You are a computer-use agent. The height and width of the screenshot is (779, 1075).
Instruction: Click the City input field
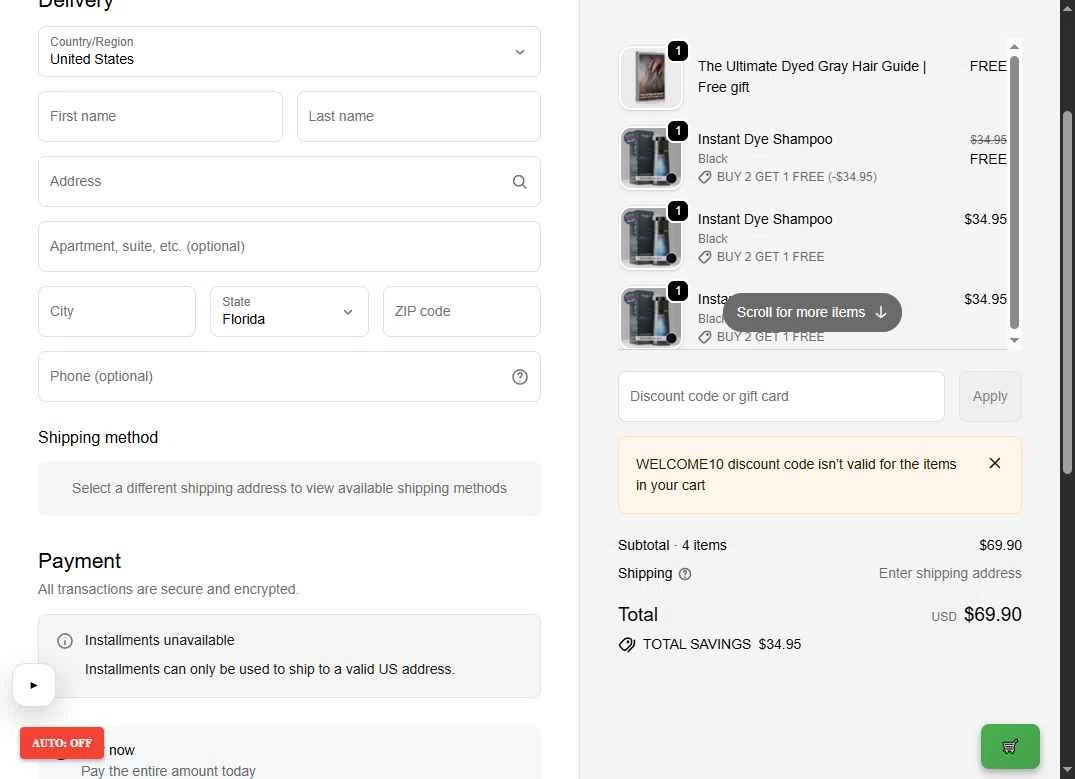click(x=117, y=311)
